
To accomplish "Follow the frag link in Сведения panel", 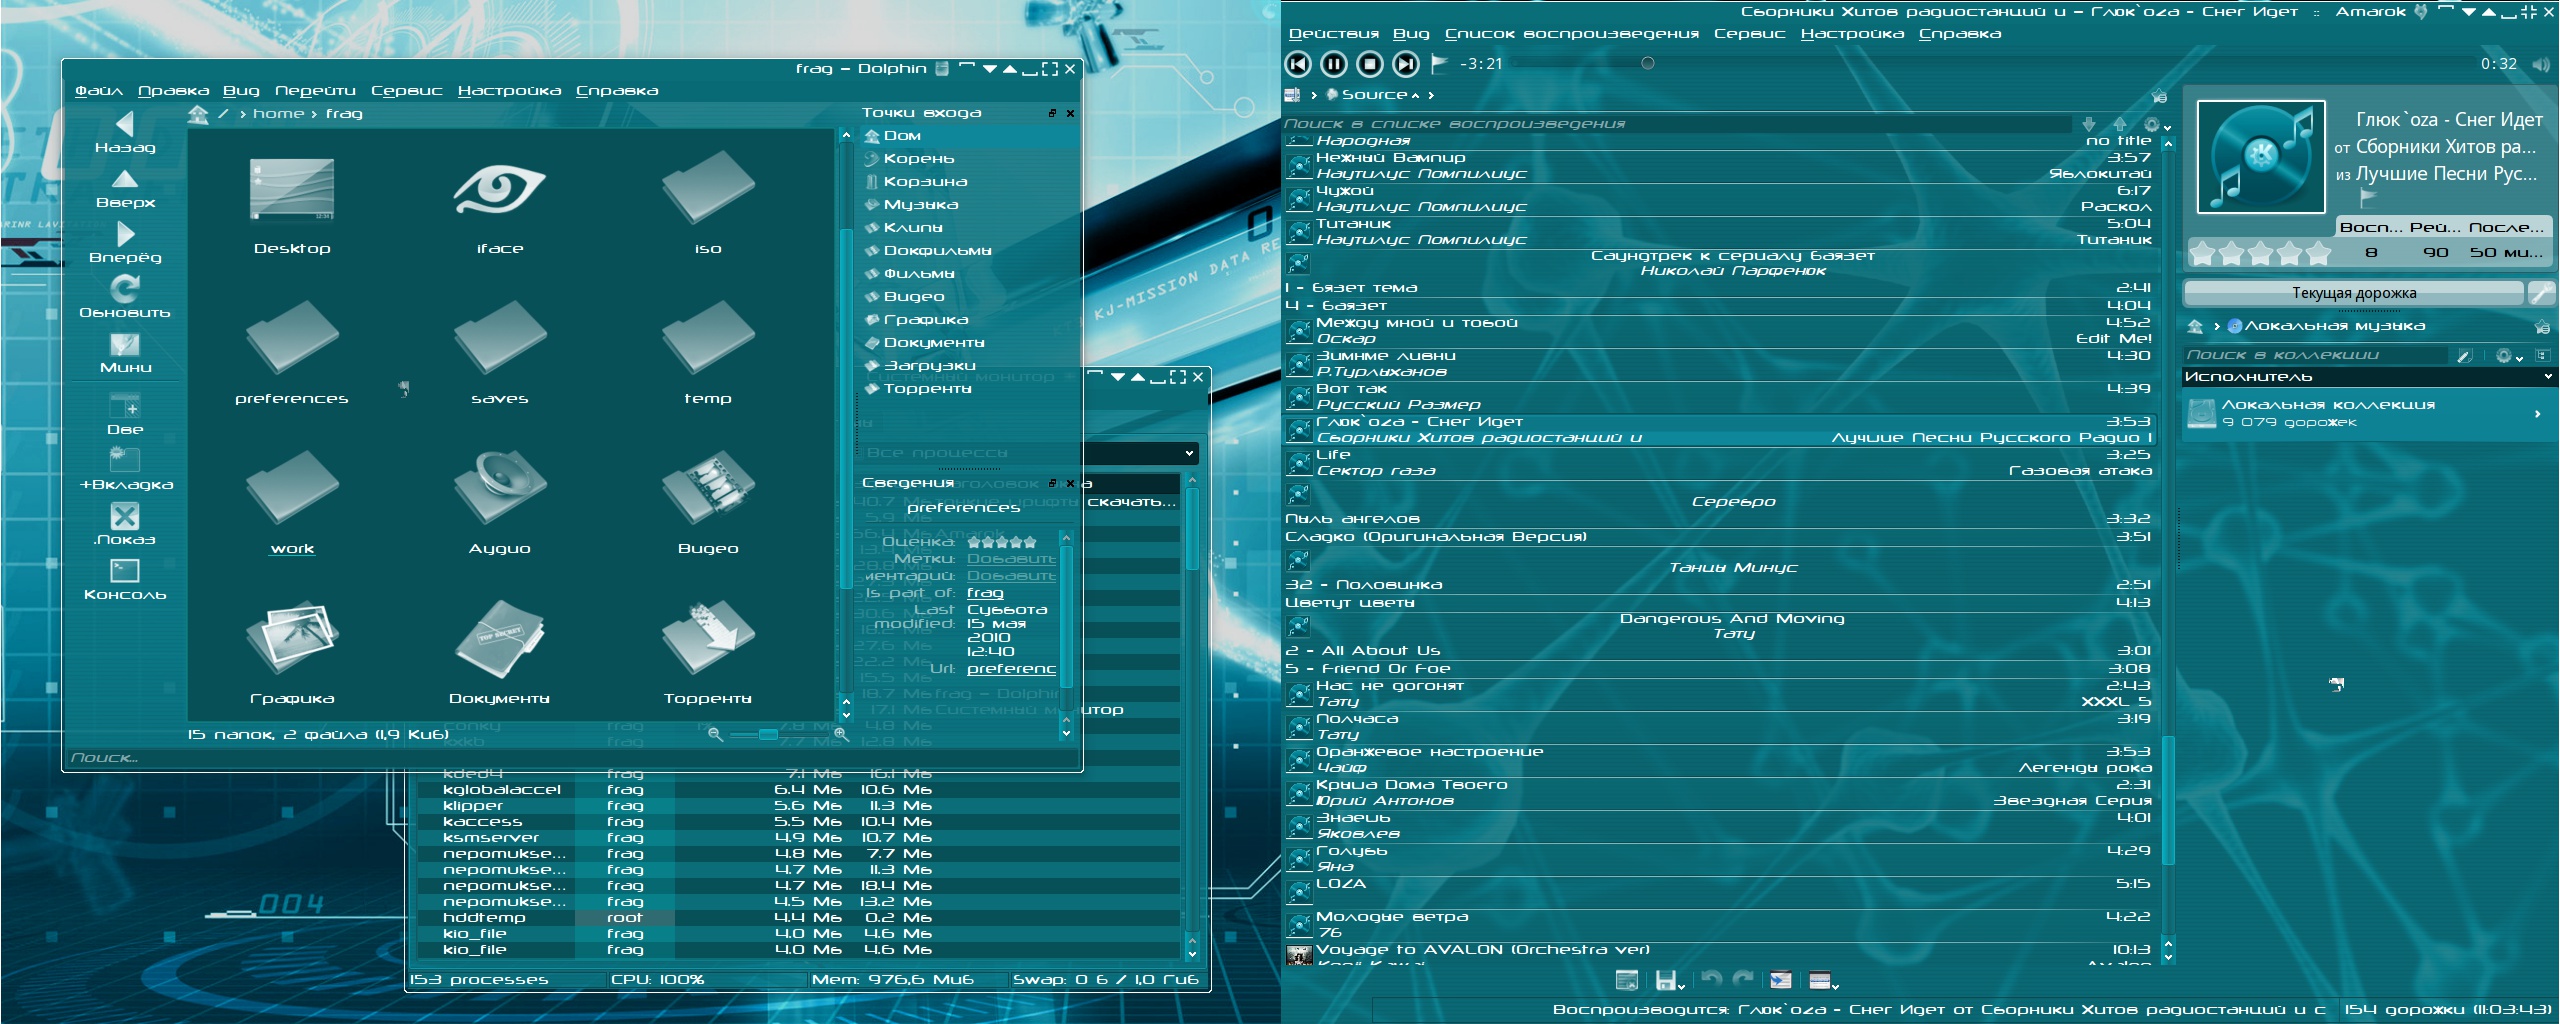I will [985, 593].
